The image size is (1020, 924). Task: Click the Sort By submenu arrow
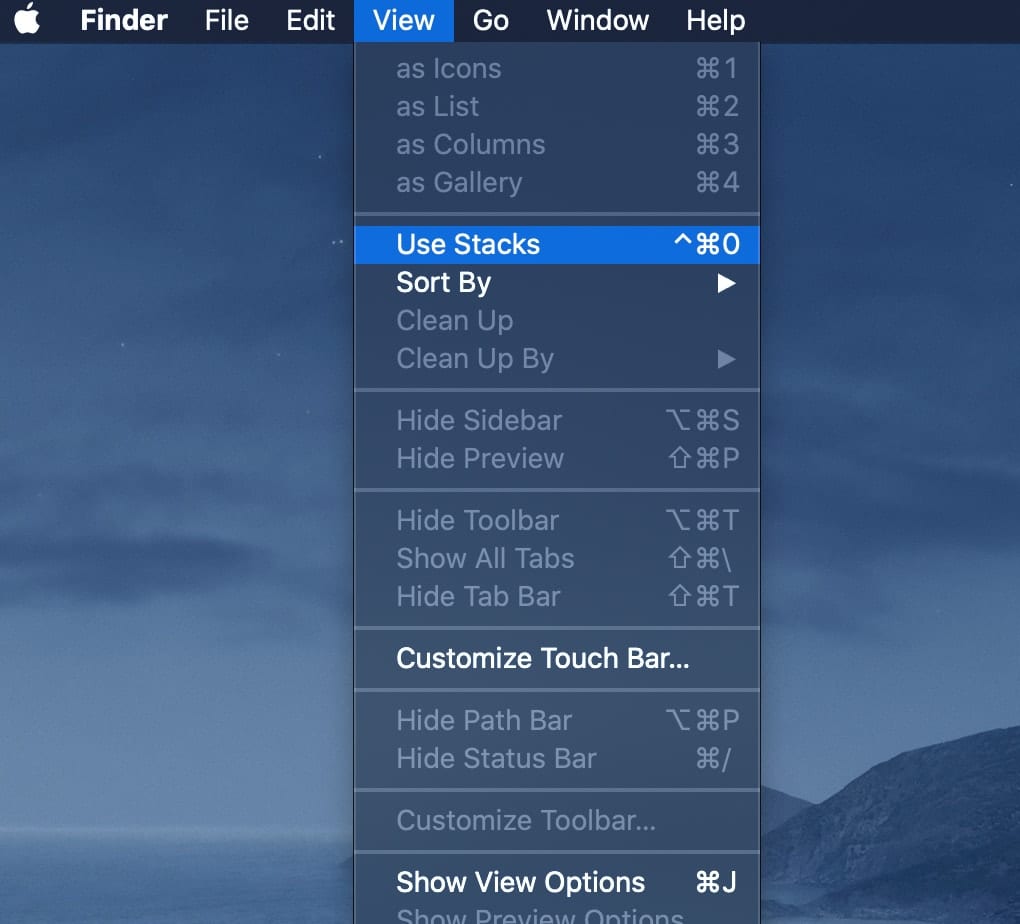point(726,283)
